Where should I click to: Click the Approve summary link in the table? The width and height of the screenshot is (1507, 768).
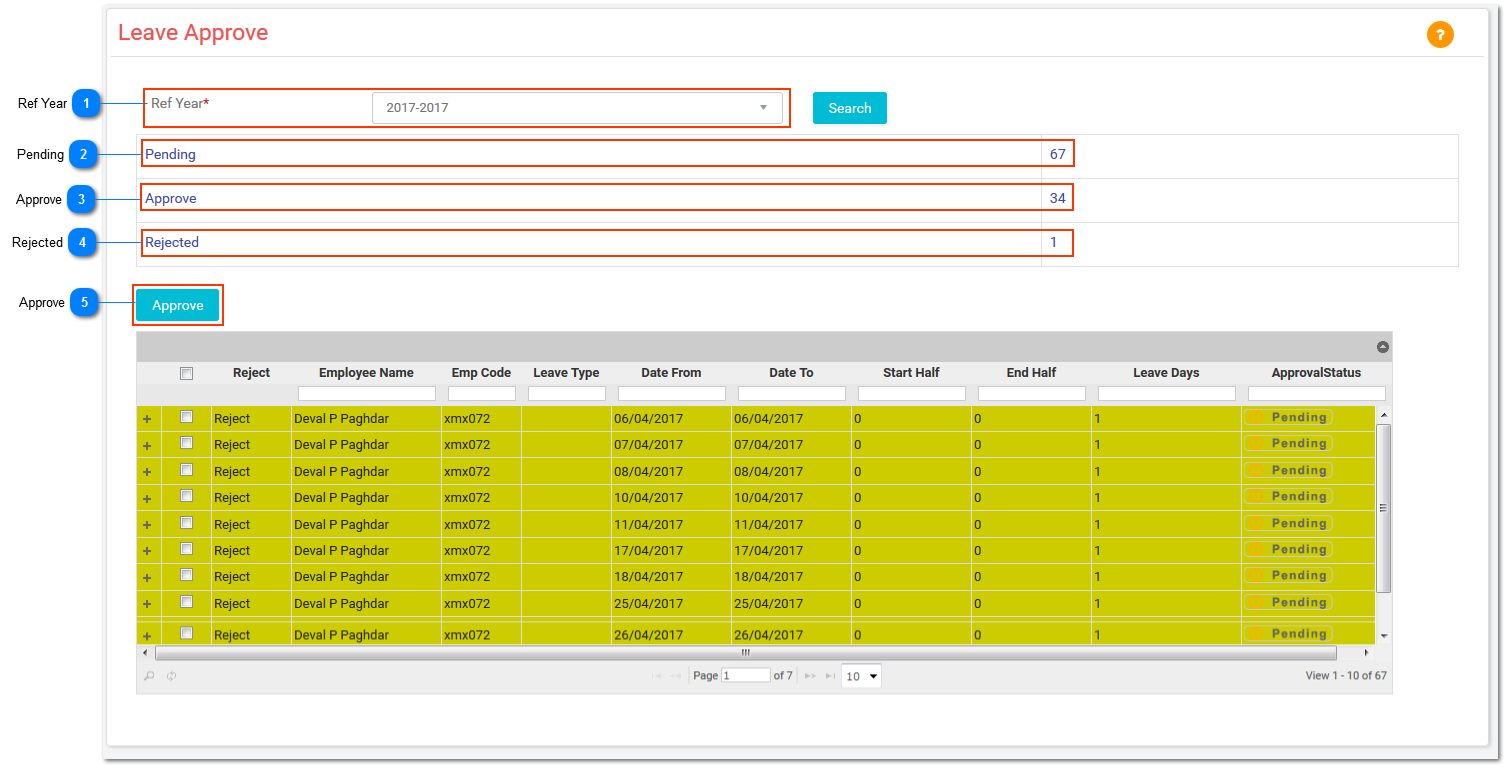[x=171, y=198]
